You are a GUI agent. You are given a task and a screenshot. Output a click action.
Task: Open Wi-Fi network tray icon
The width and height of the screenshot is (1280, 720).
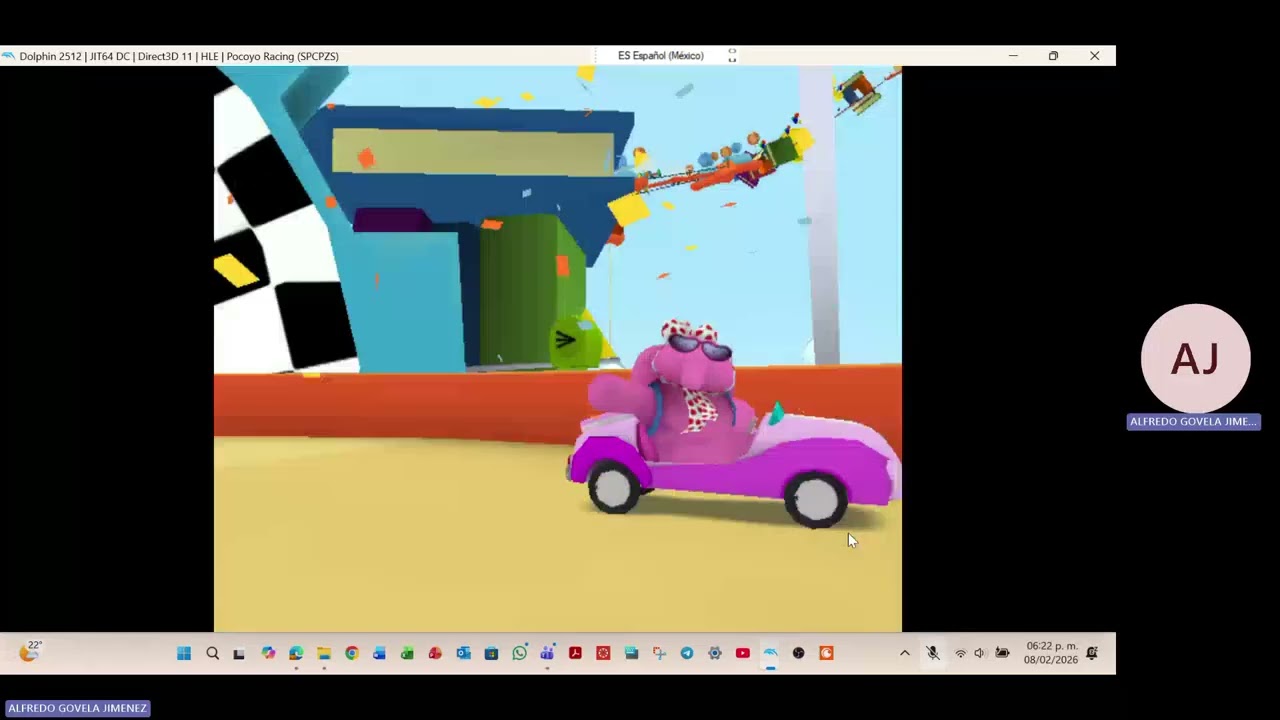tap(960, 653)
